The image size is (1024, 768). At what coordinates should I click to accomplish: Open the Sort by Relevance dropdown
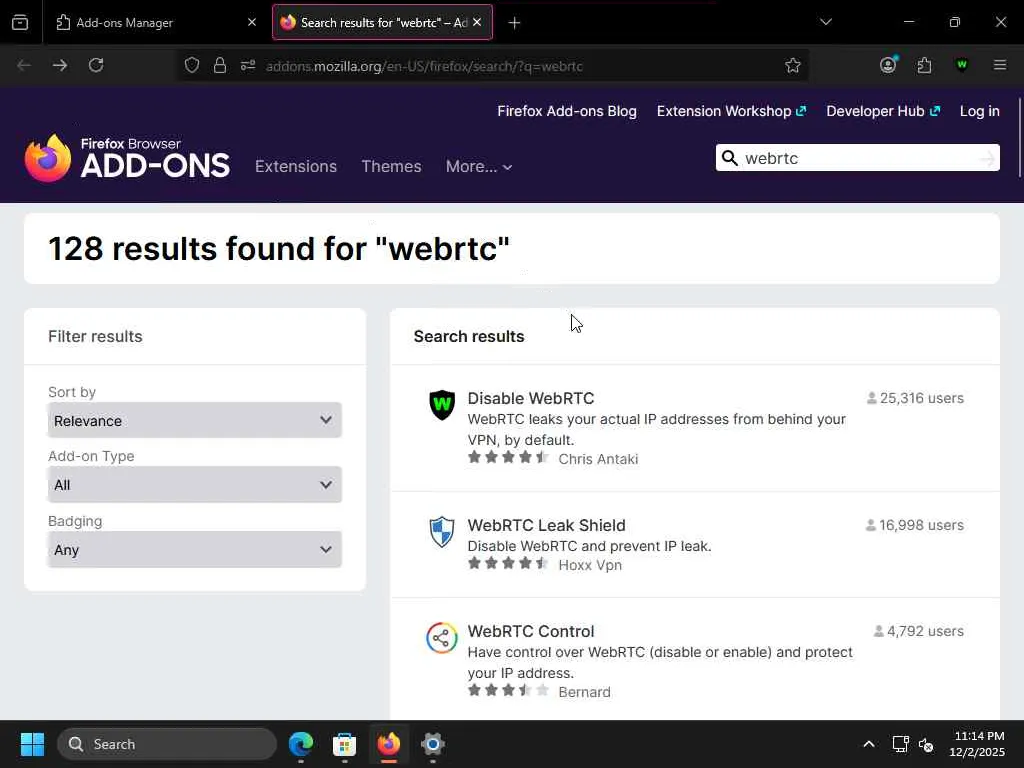coord(195,421)
